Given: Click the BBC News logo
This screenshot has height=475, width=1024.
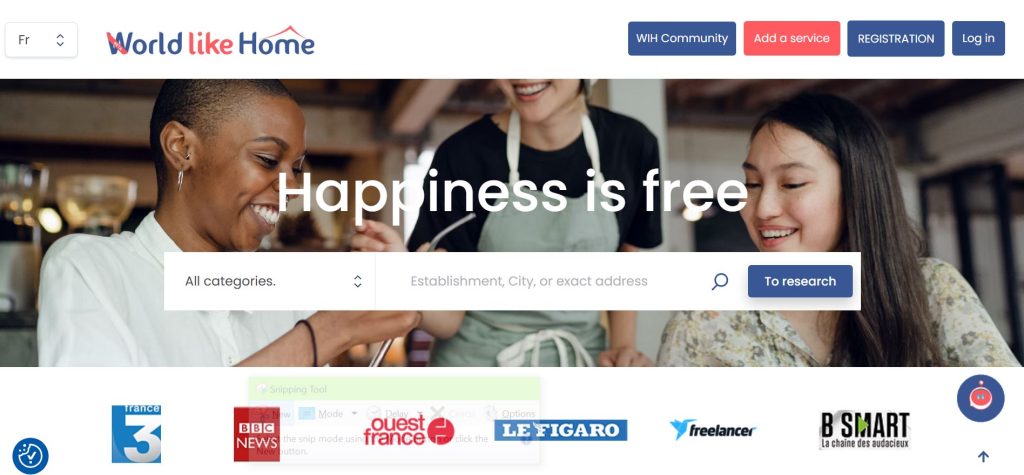Looking at the screenshot, I should click(x=257, y=434).
